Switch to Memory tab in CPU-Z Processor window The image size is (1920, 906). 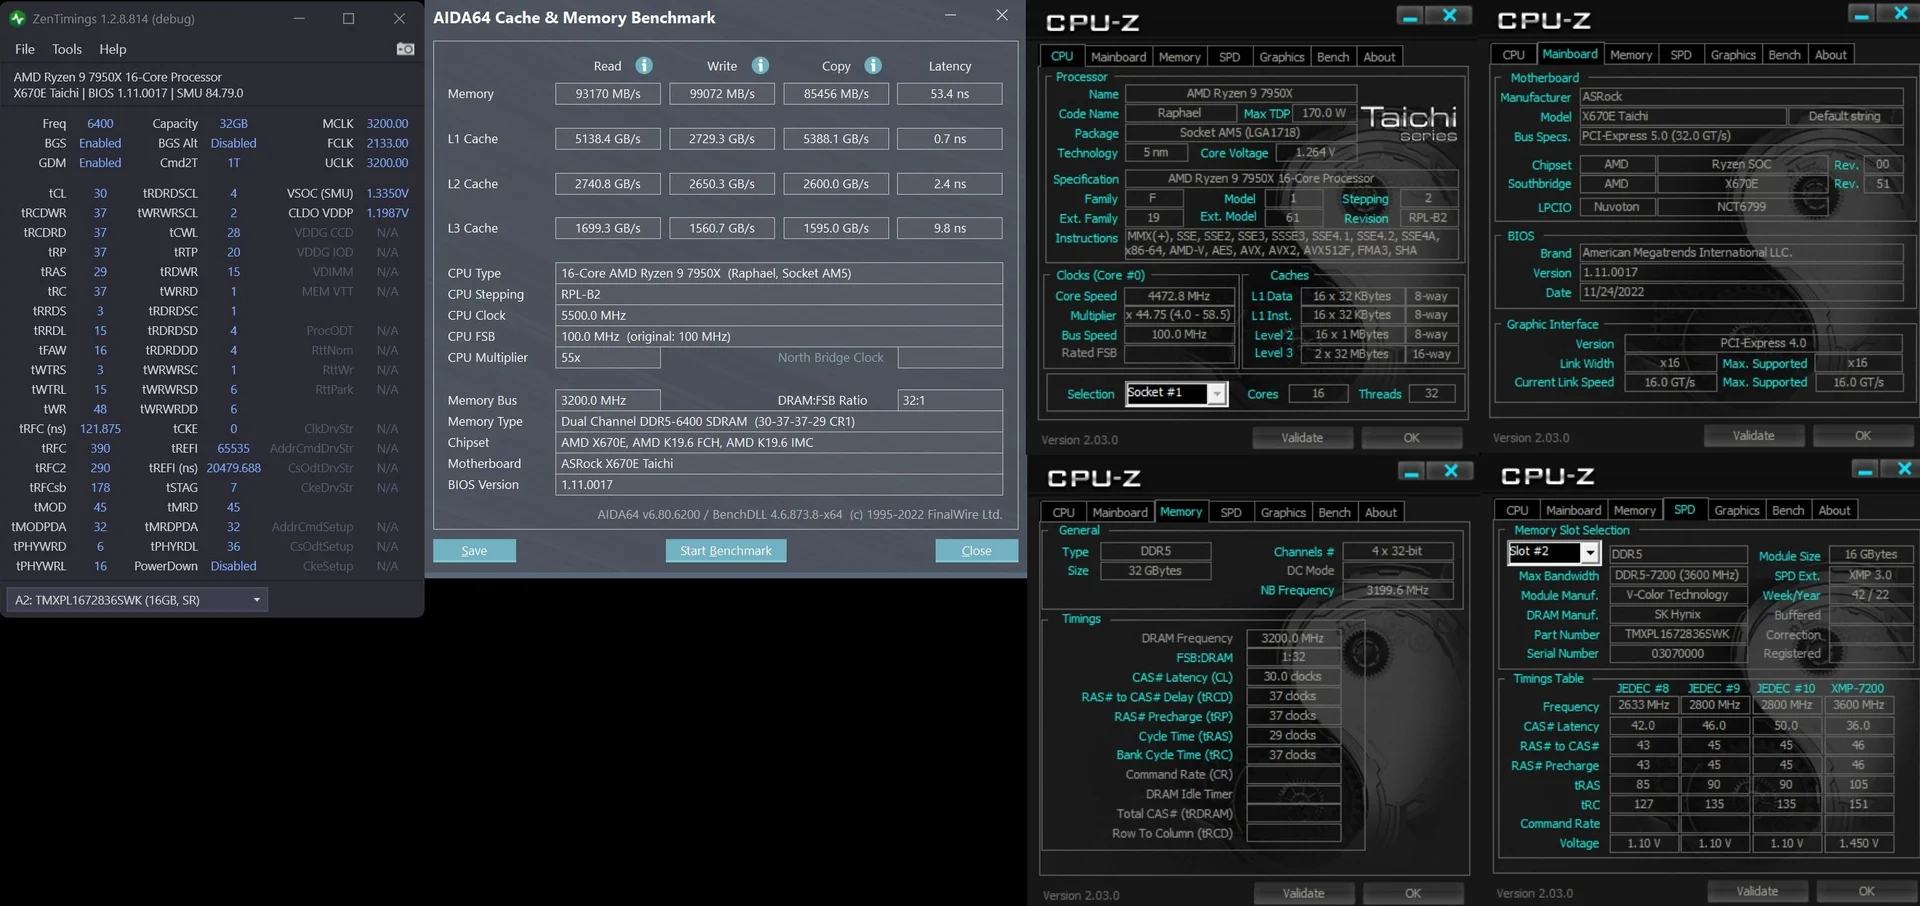[1180, 57]
